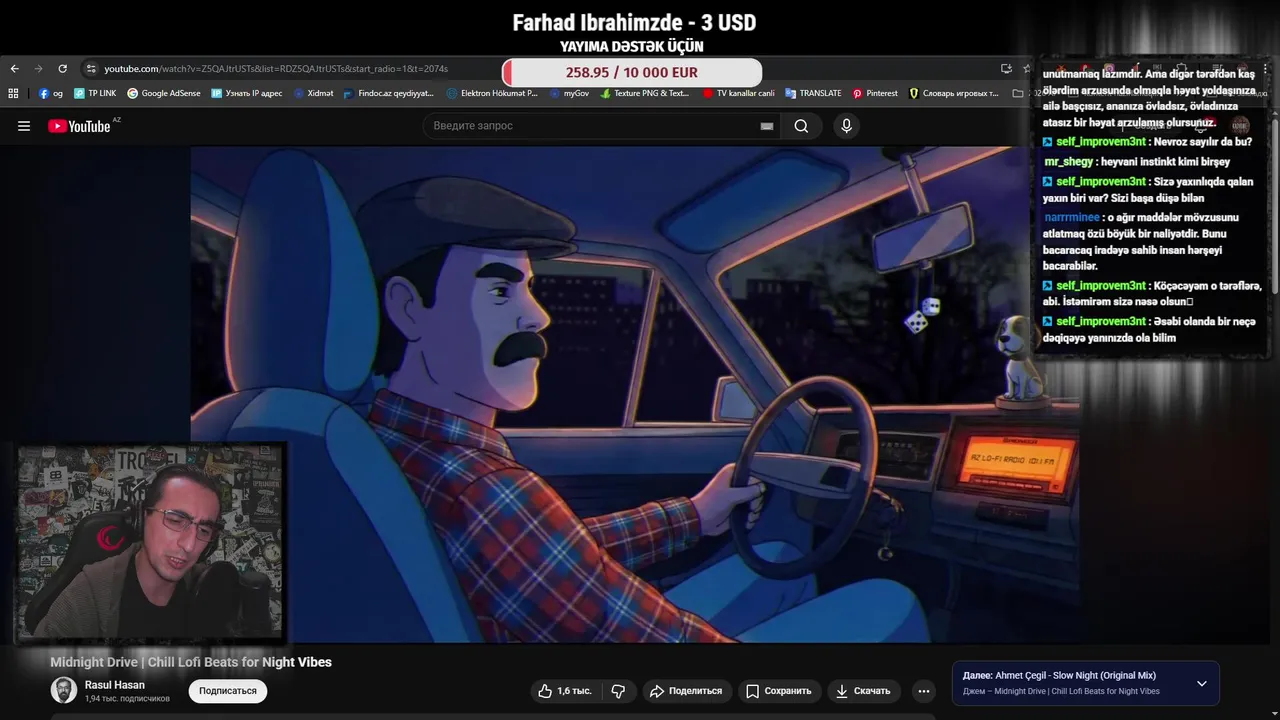This screenshot has width=1280, height=720.
Task: Open the Google AdSense bookmark
Action: [164, 93]
